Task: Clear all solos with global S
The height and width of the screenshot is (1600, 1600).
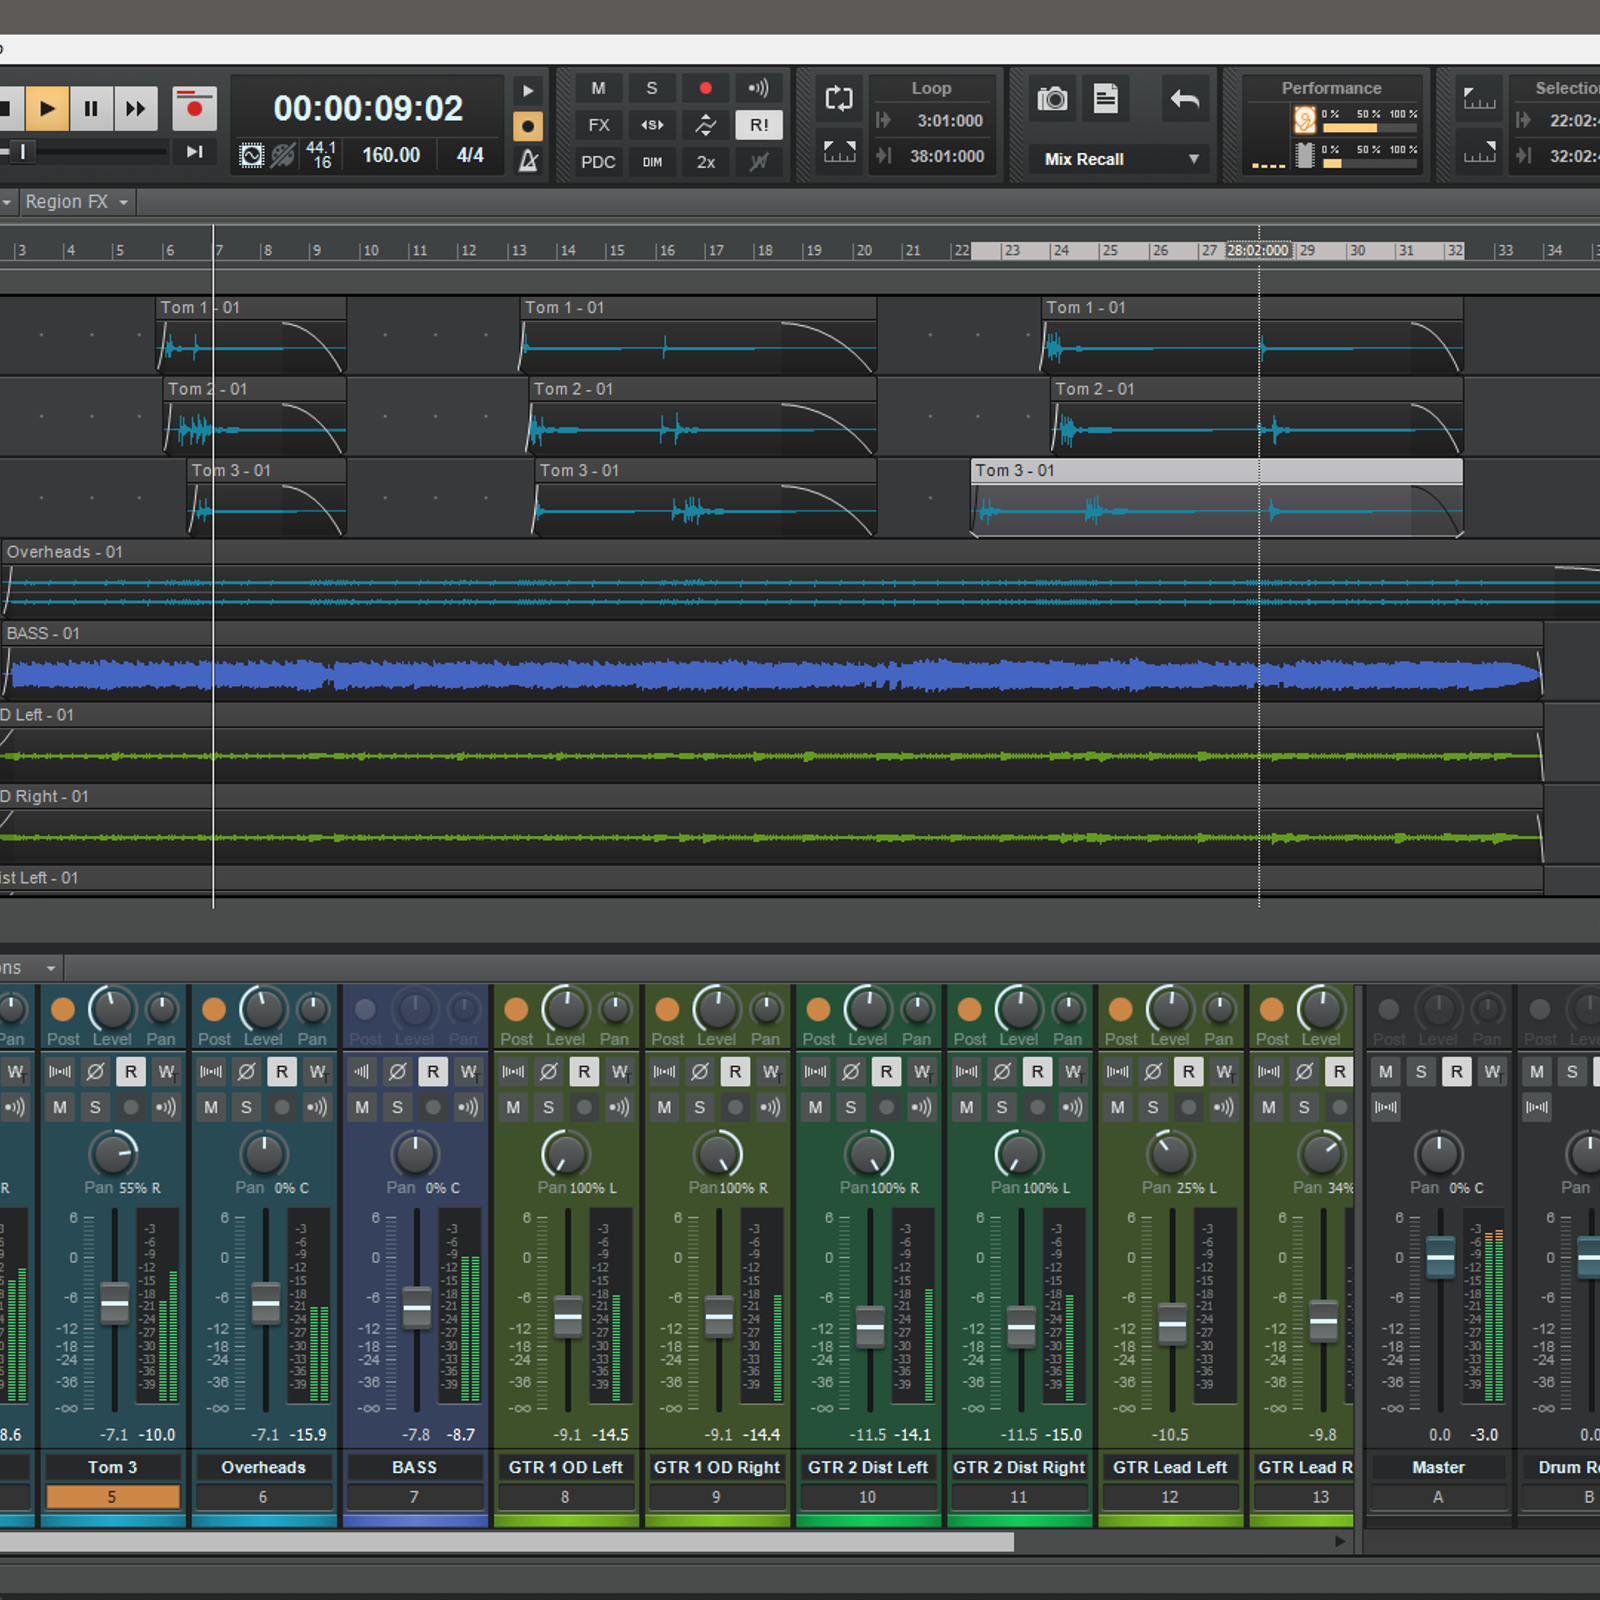Action: [652, 88]
